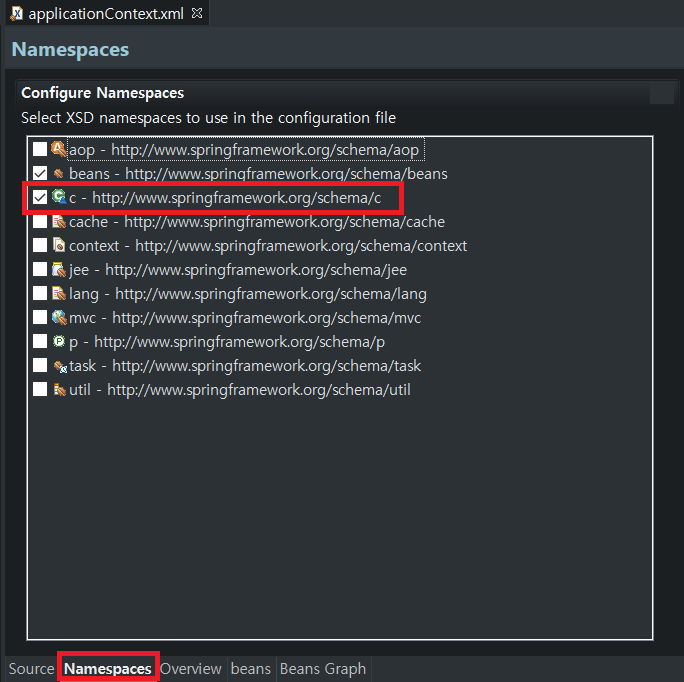The width and height of the screenshot is (684, 682).
Task: Select the schema/p URL row text
Action: click(227, 342)
